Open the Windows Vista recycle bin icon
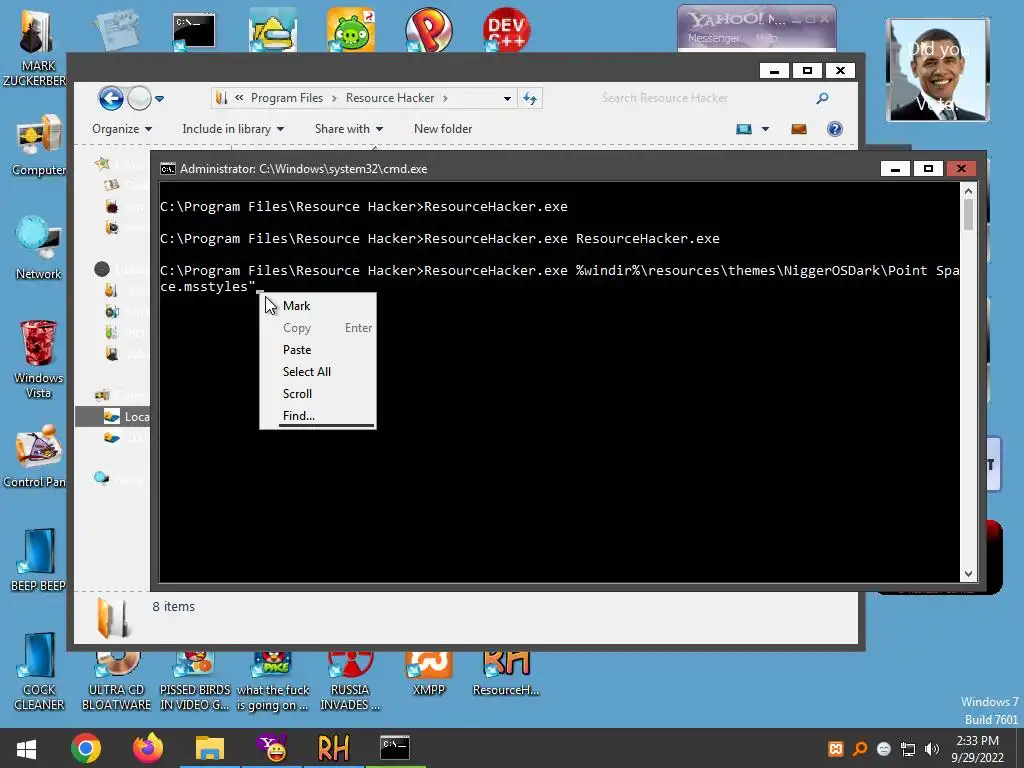 coord(38,359)
